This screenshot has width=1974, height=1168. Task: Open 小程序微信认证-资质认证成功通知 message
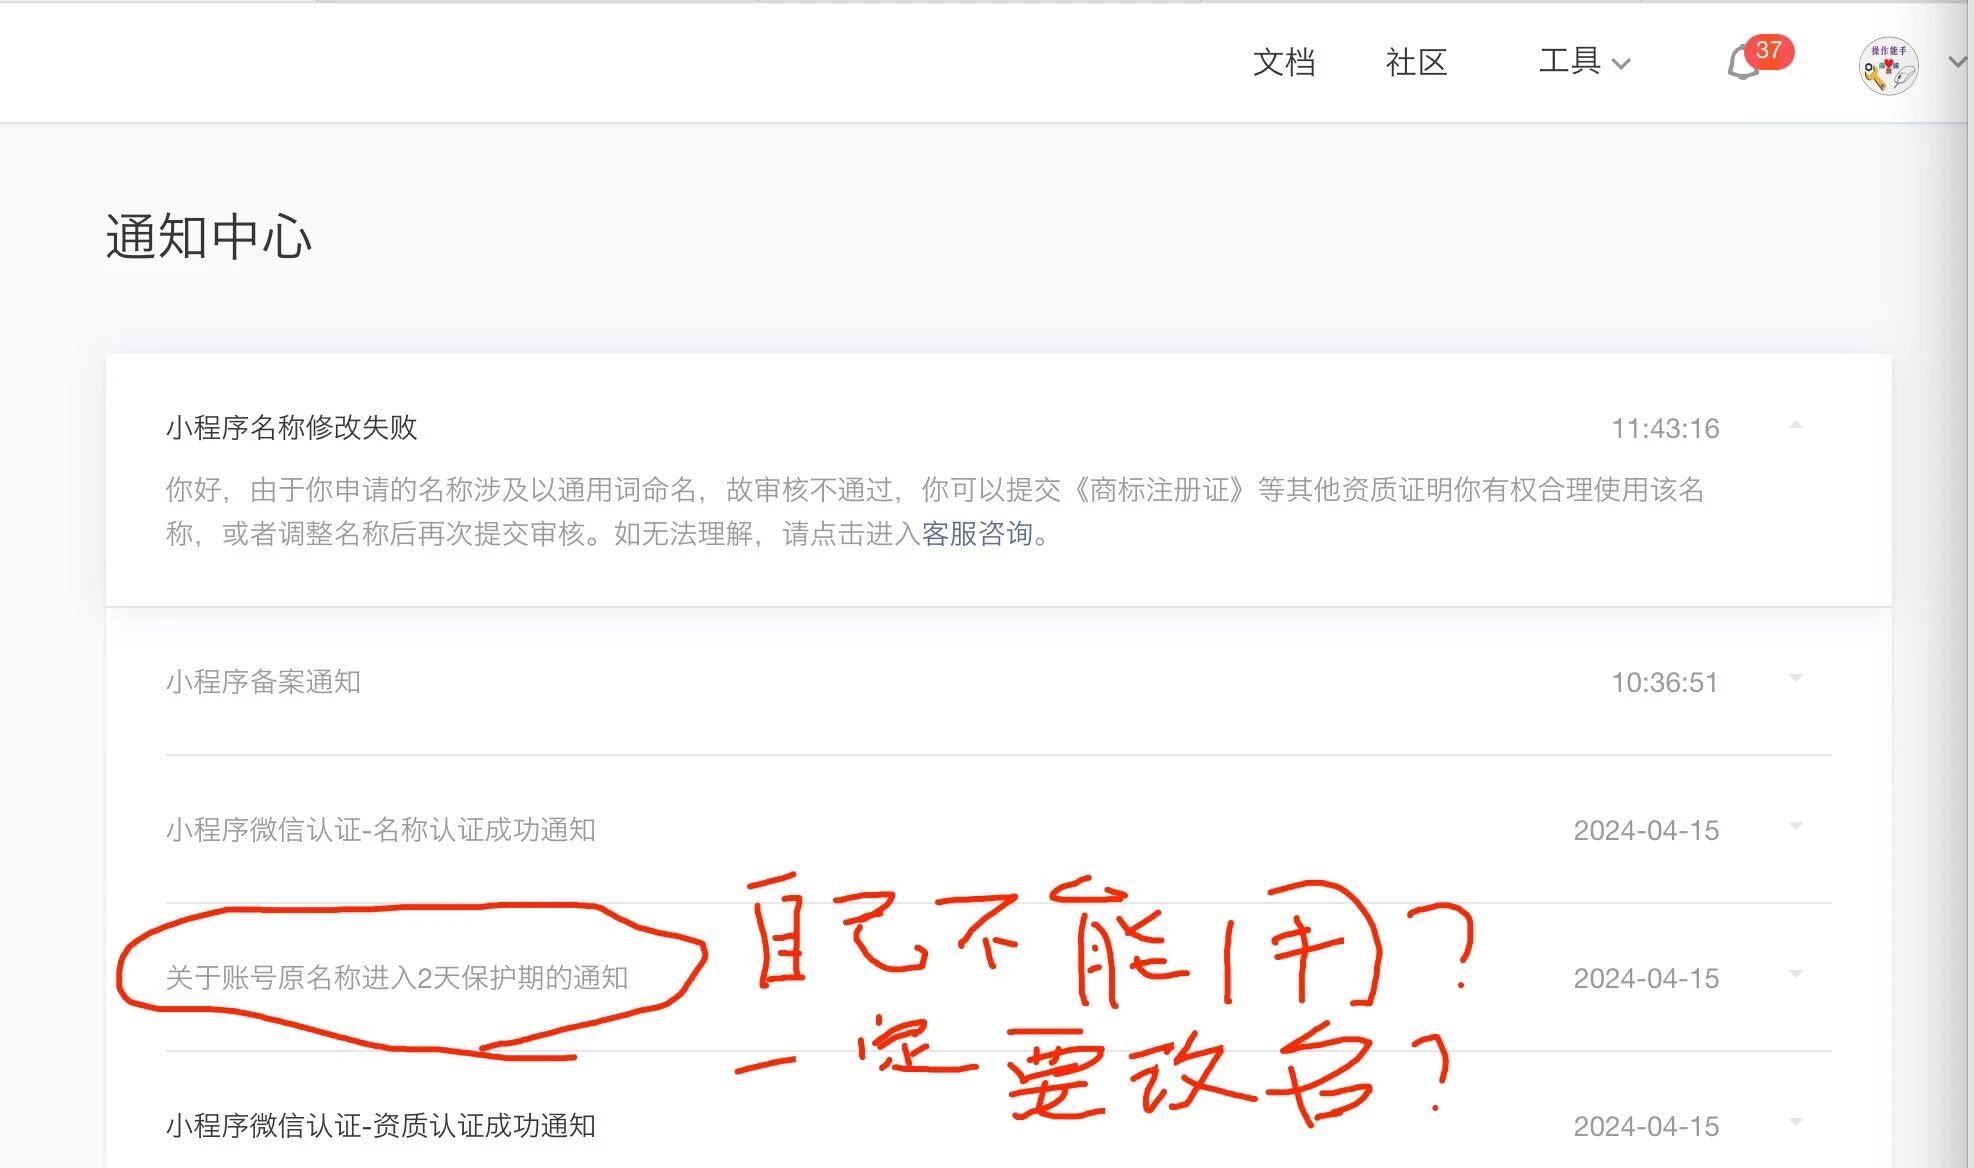380,1126
